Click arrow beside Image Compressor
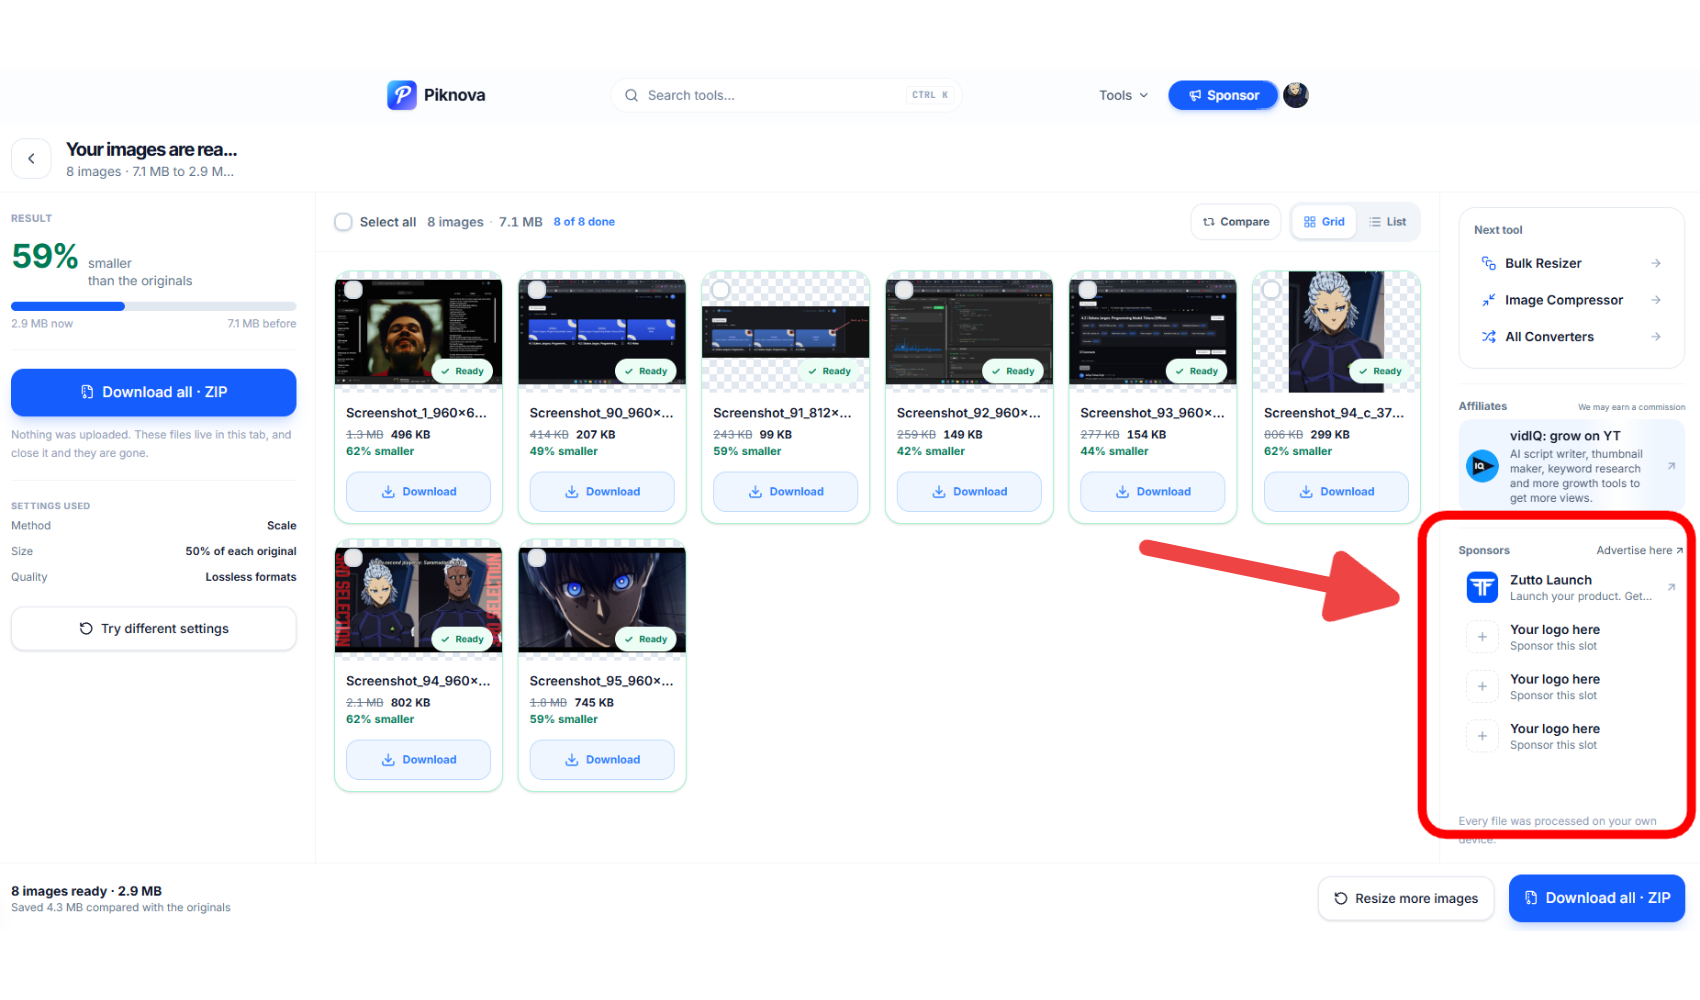This screenshot has height=1000, width=1700. click(1656, 300)
